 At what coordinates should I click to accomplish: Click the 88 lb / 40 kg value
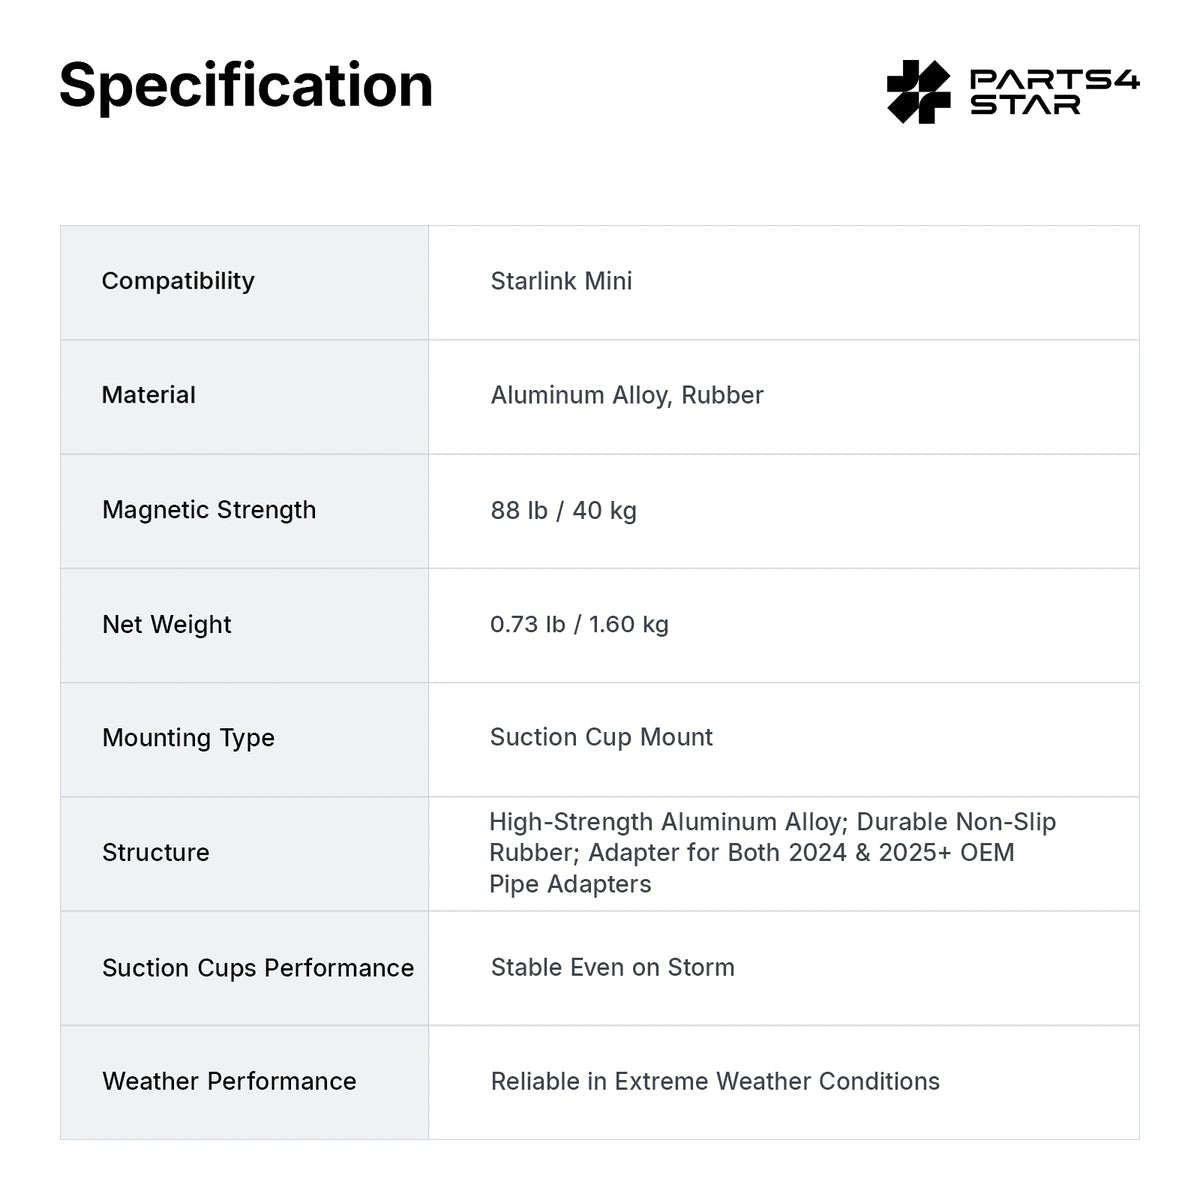[x=563, y=510]
